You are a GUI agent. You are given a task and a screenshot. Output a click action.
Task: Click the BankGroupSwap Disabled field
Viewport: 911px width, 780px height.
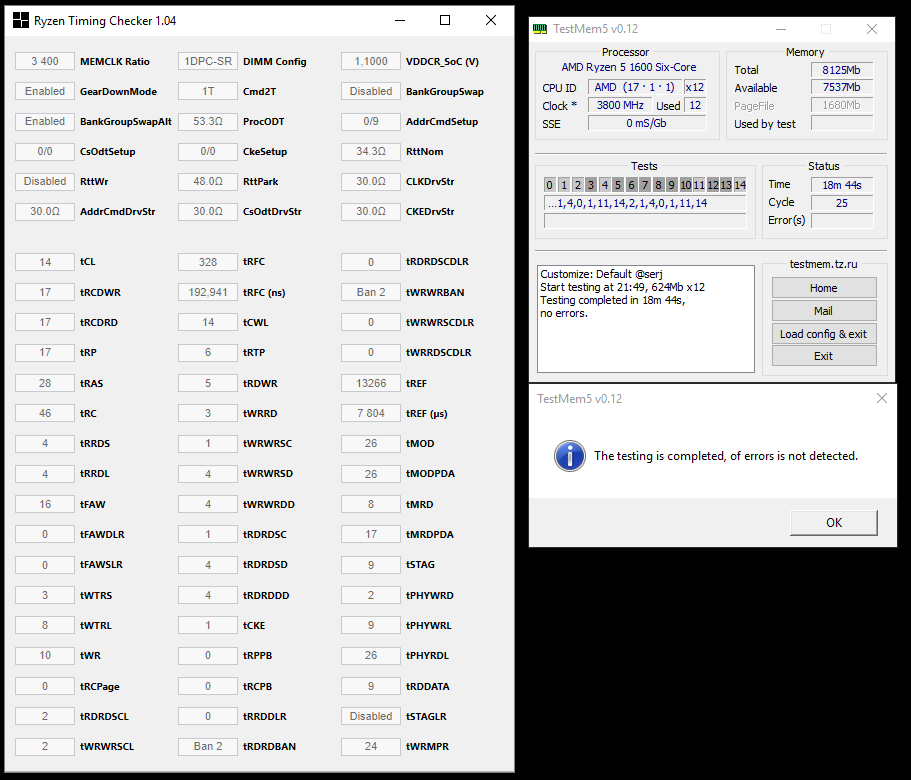pos(371,91)
